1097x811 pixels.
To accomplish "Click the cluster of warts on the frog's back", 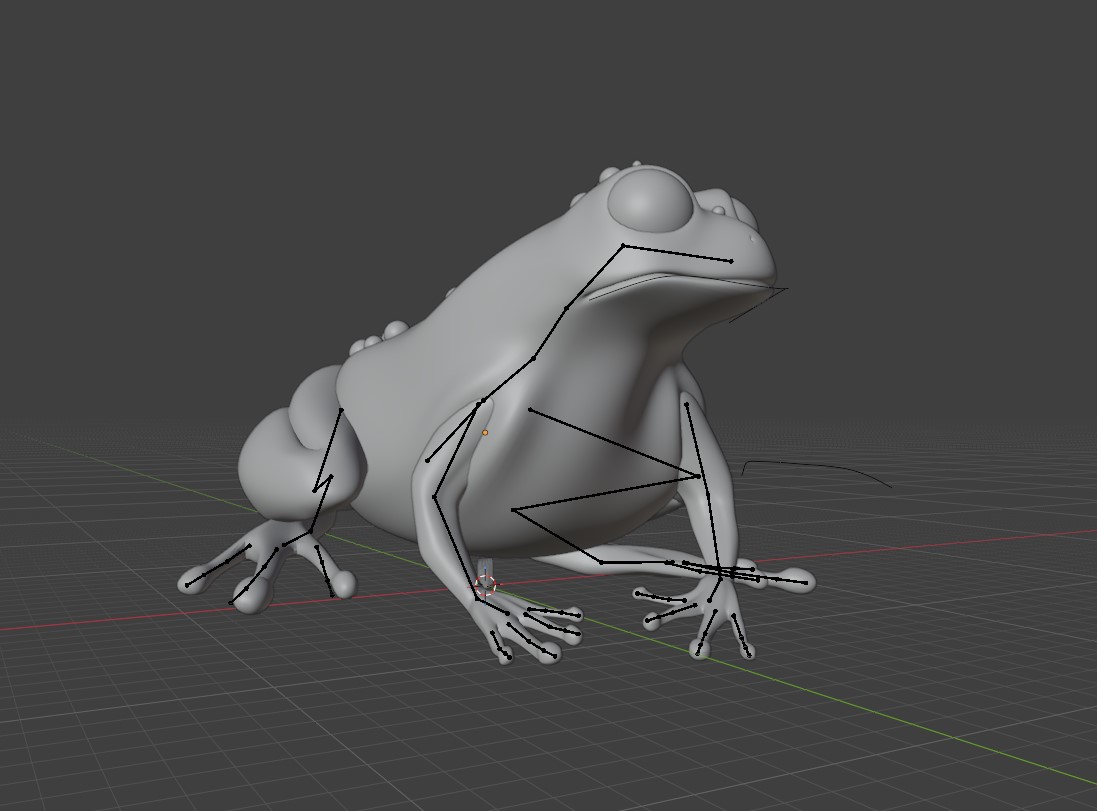I will tap(378, 337).
